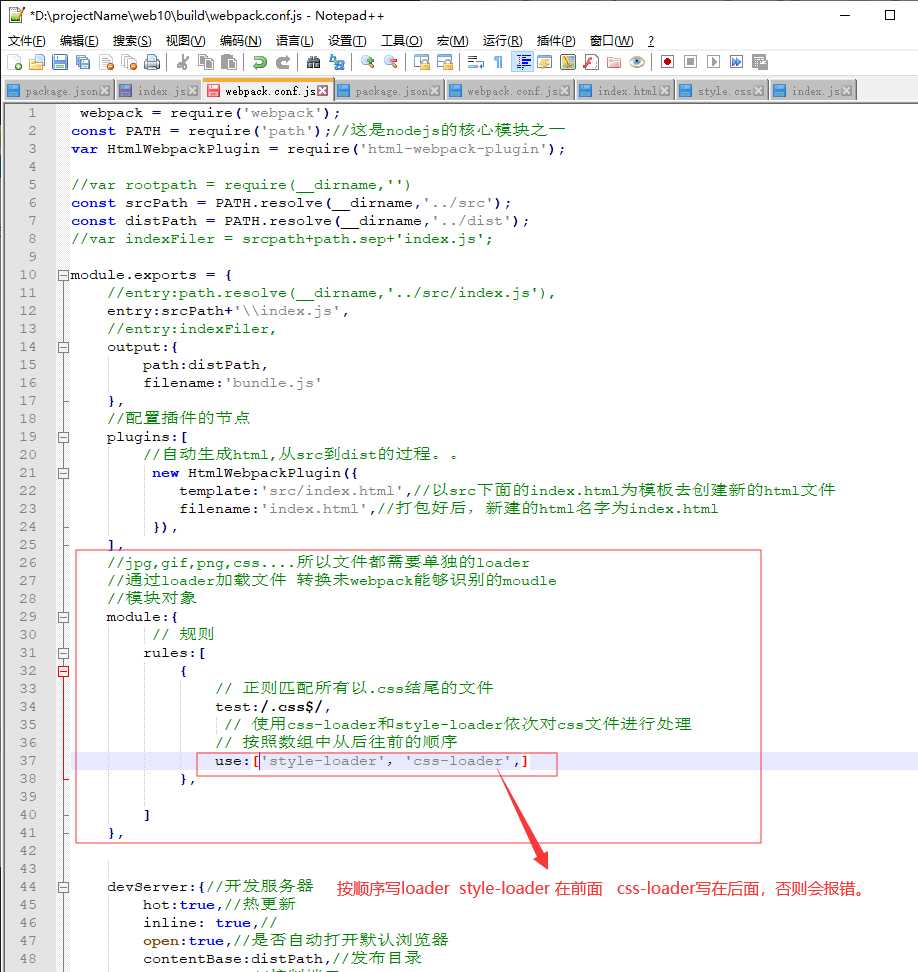This screenshot has height=972, width=918.
Task: Collapse the module block at line 29
Action: [x=63, y=617]
